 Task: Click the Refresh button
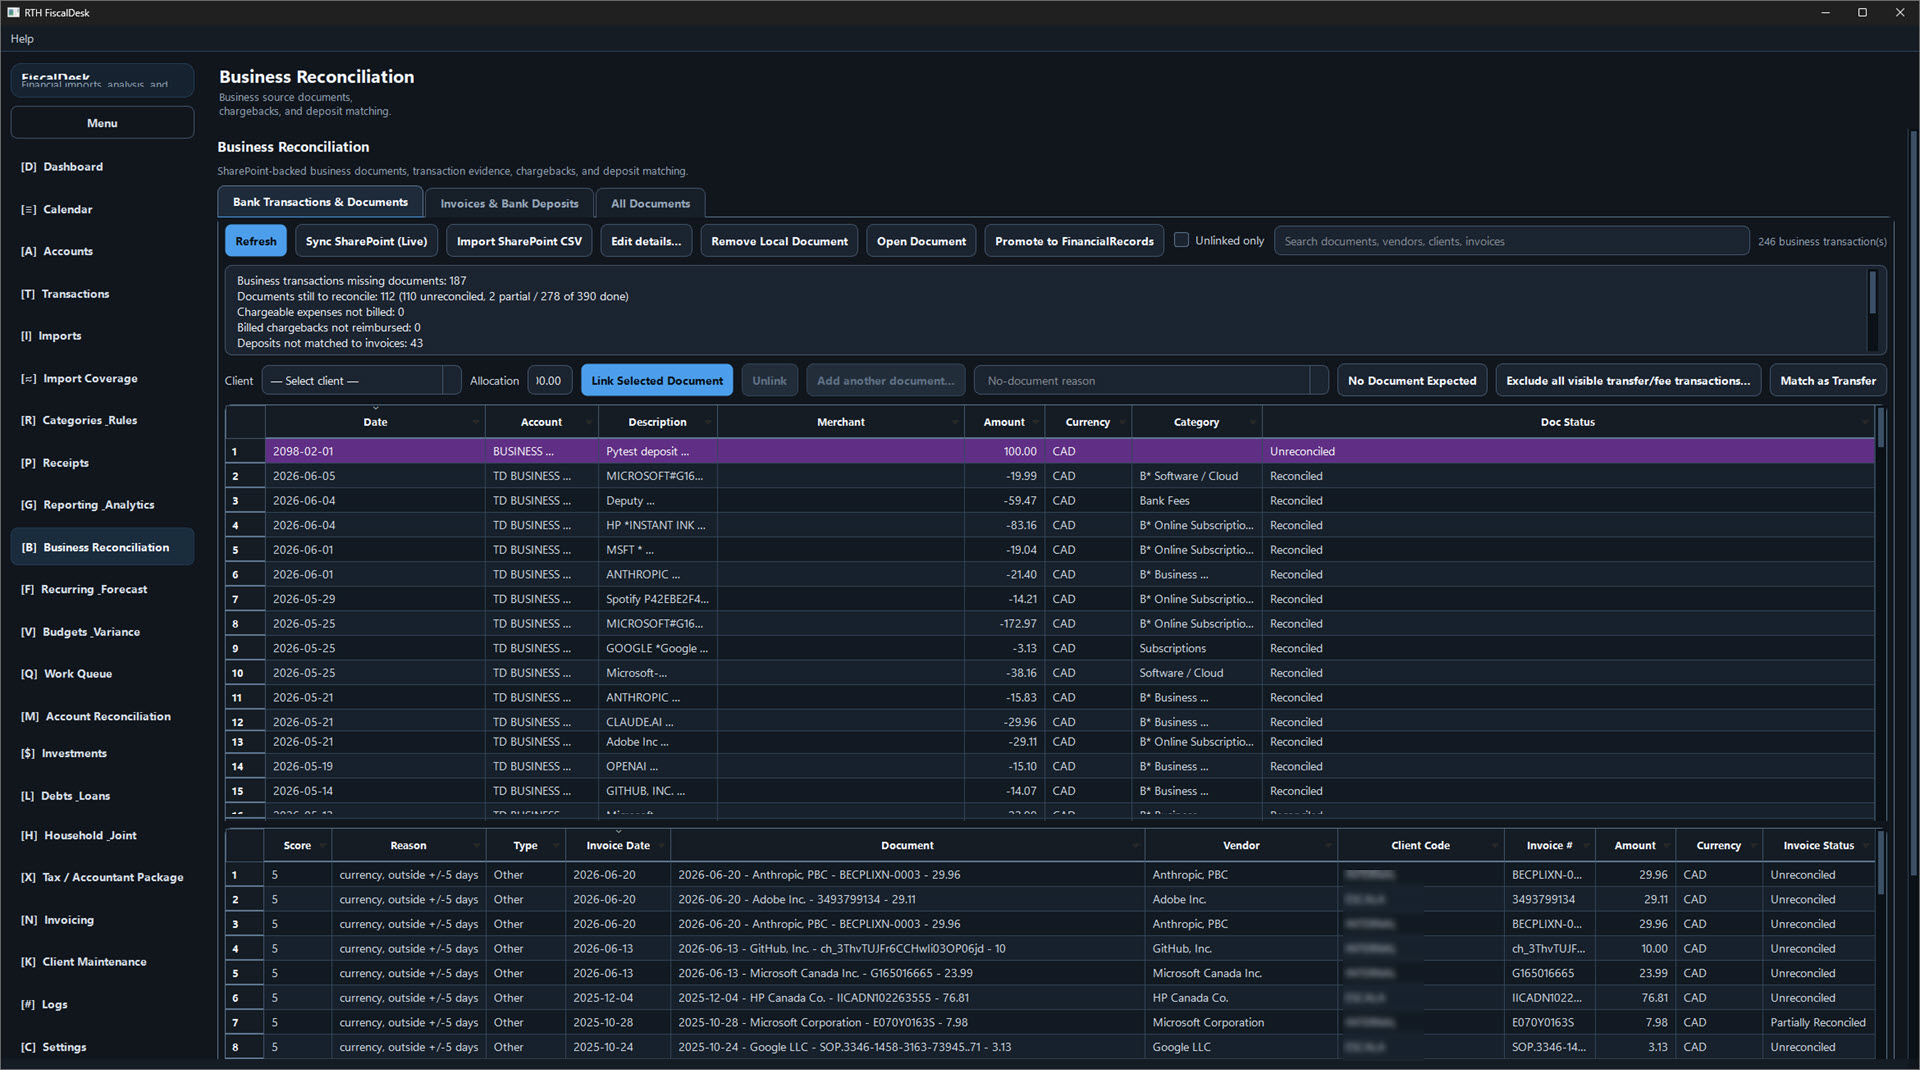coord(256,241)
